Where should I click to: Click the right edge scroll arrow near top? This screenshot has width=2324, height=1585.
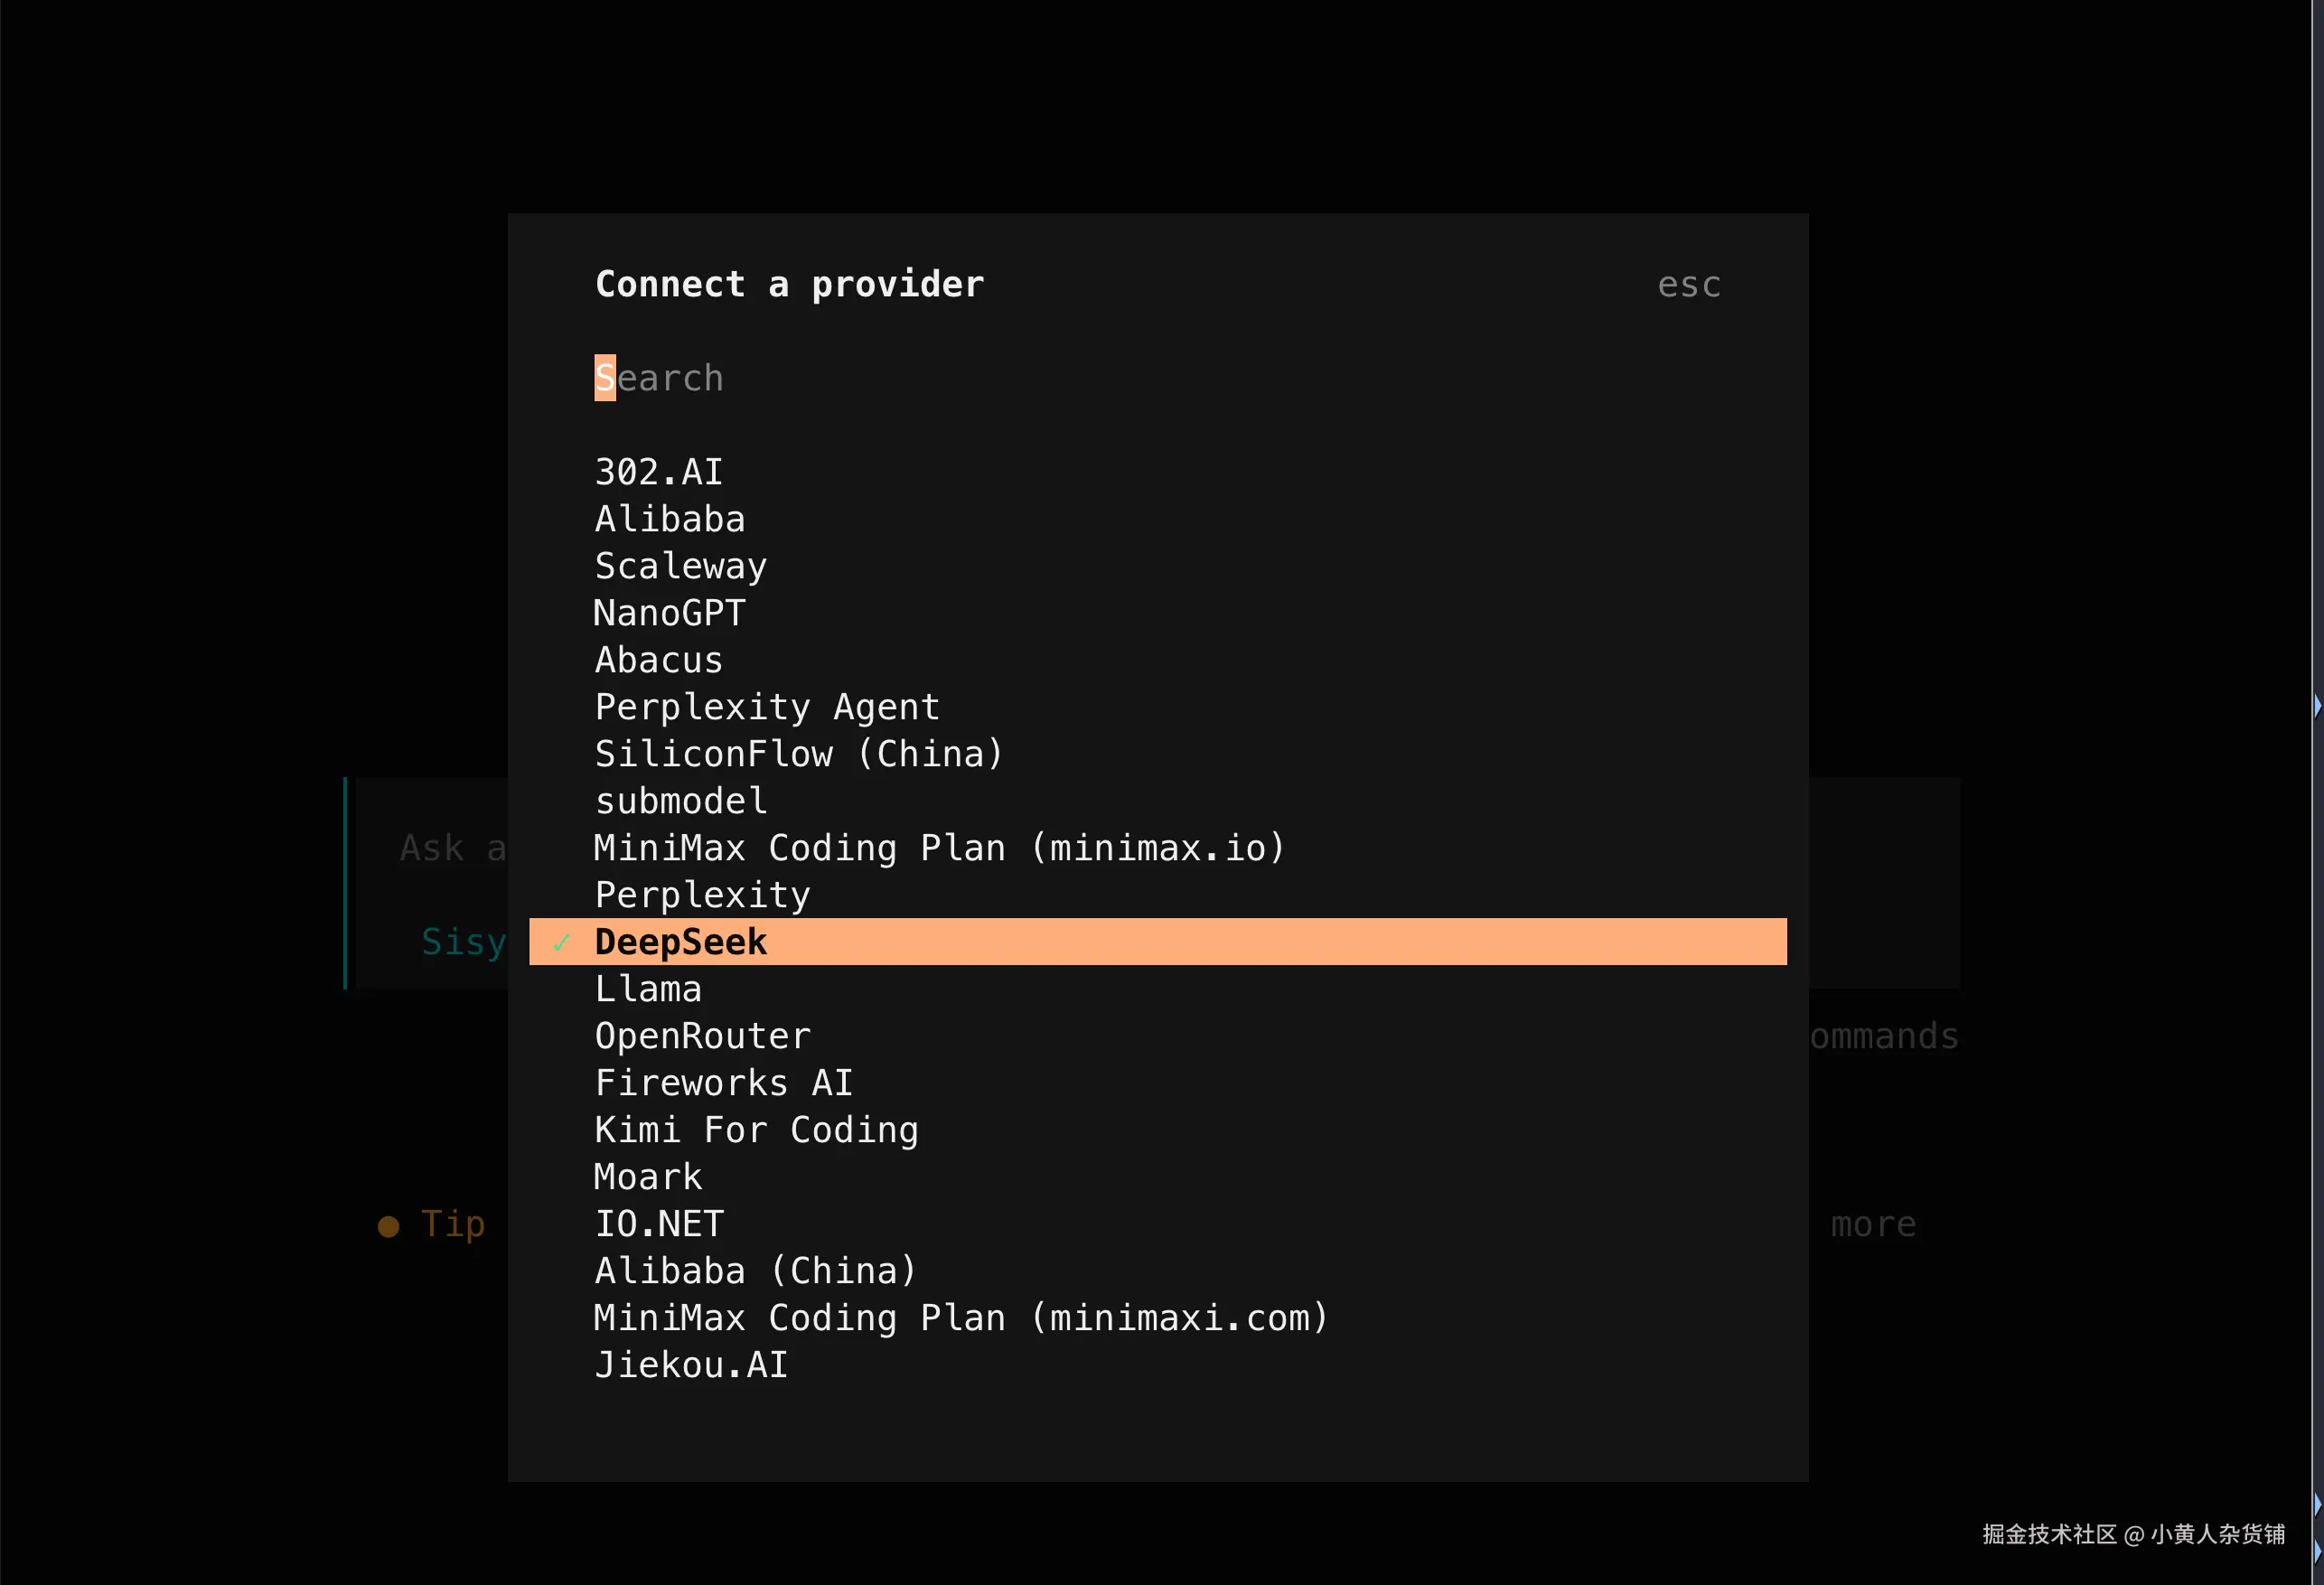pyautogui.click(x=2317, y=706)
